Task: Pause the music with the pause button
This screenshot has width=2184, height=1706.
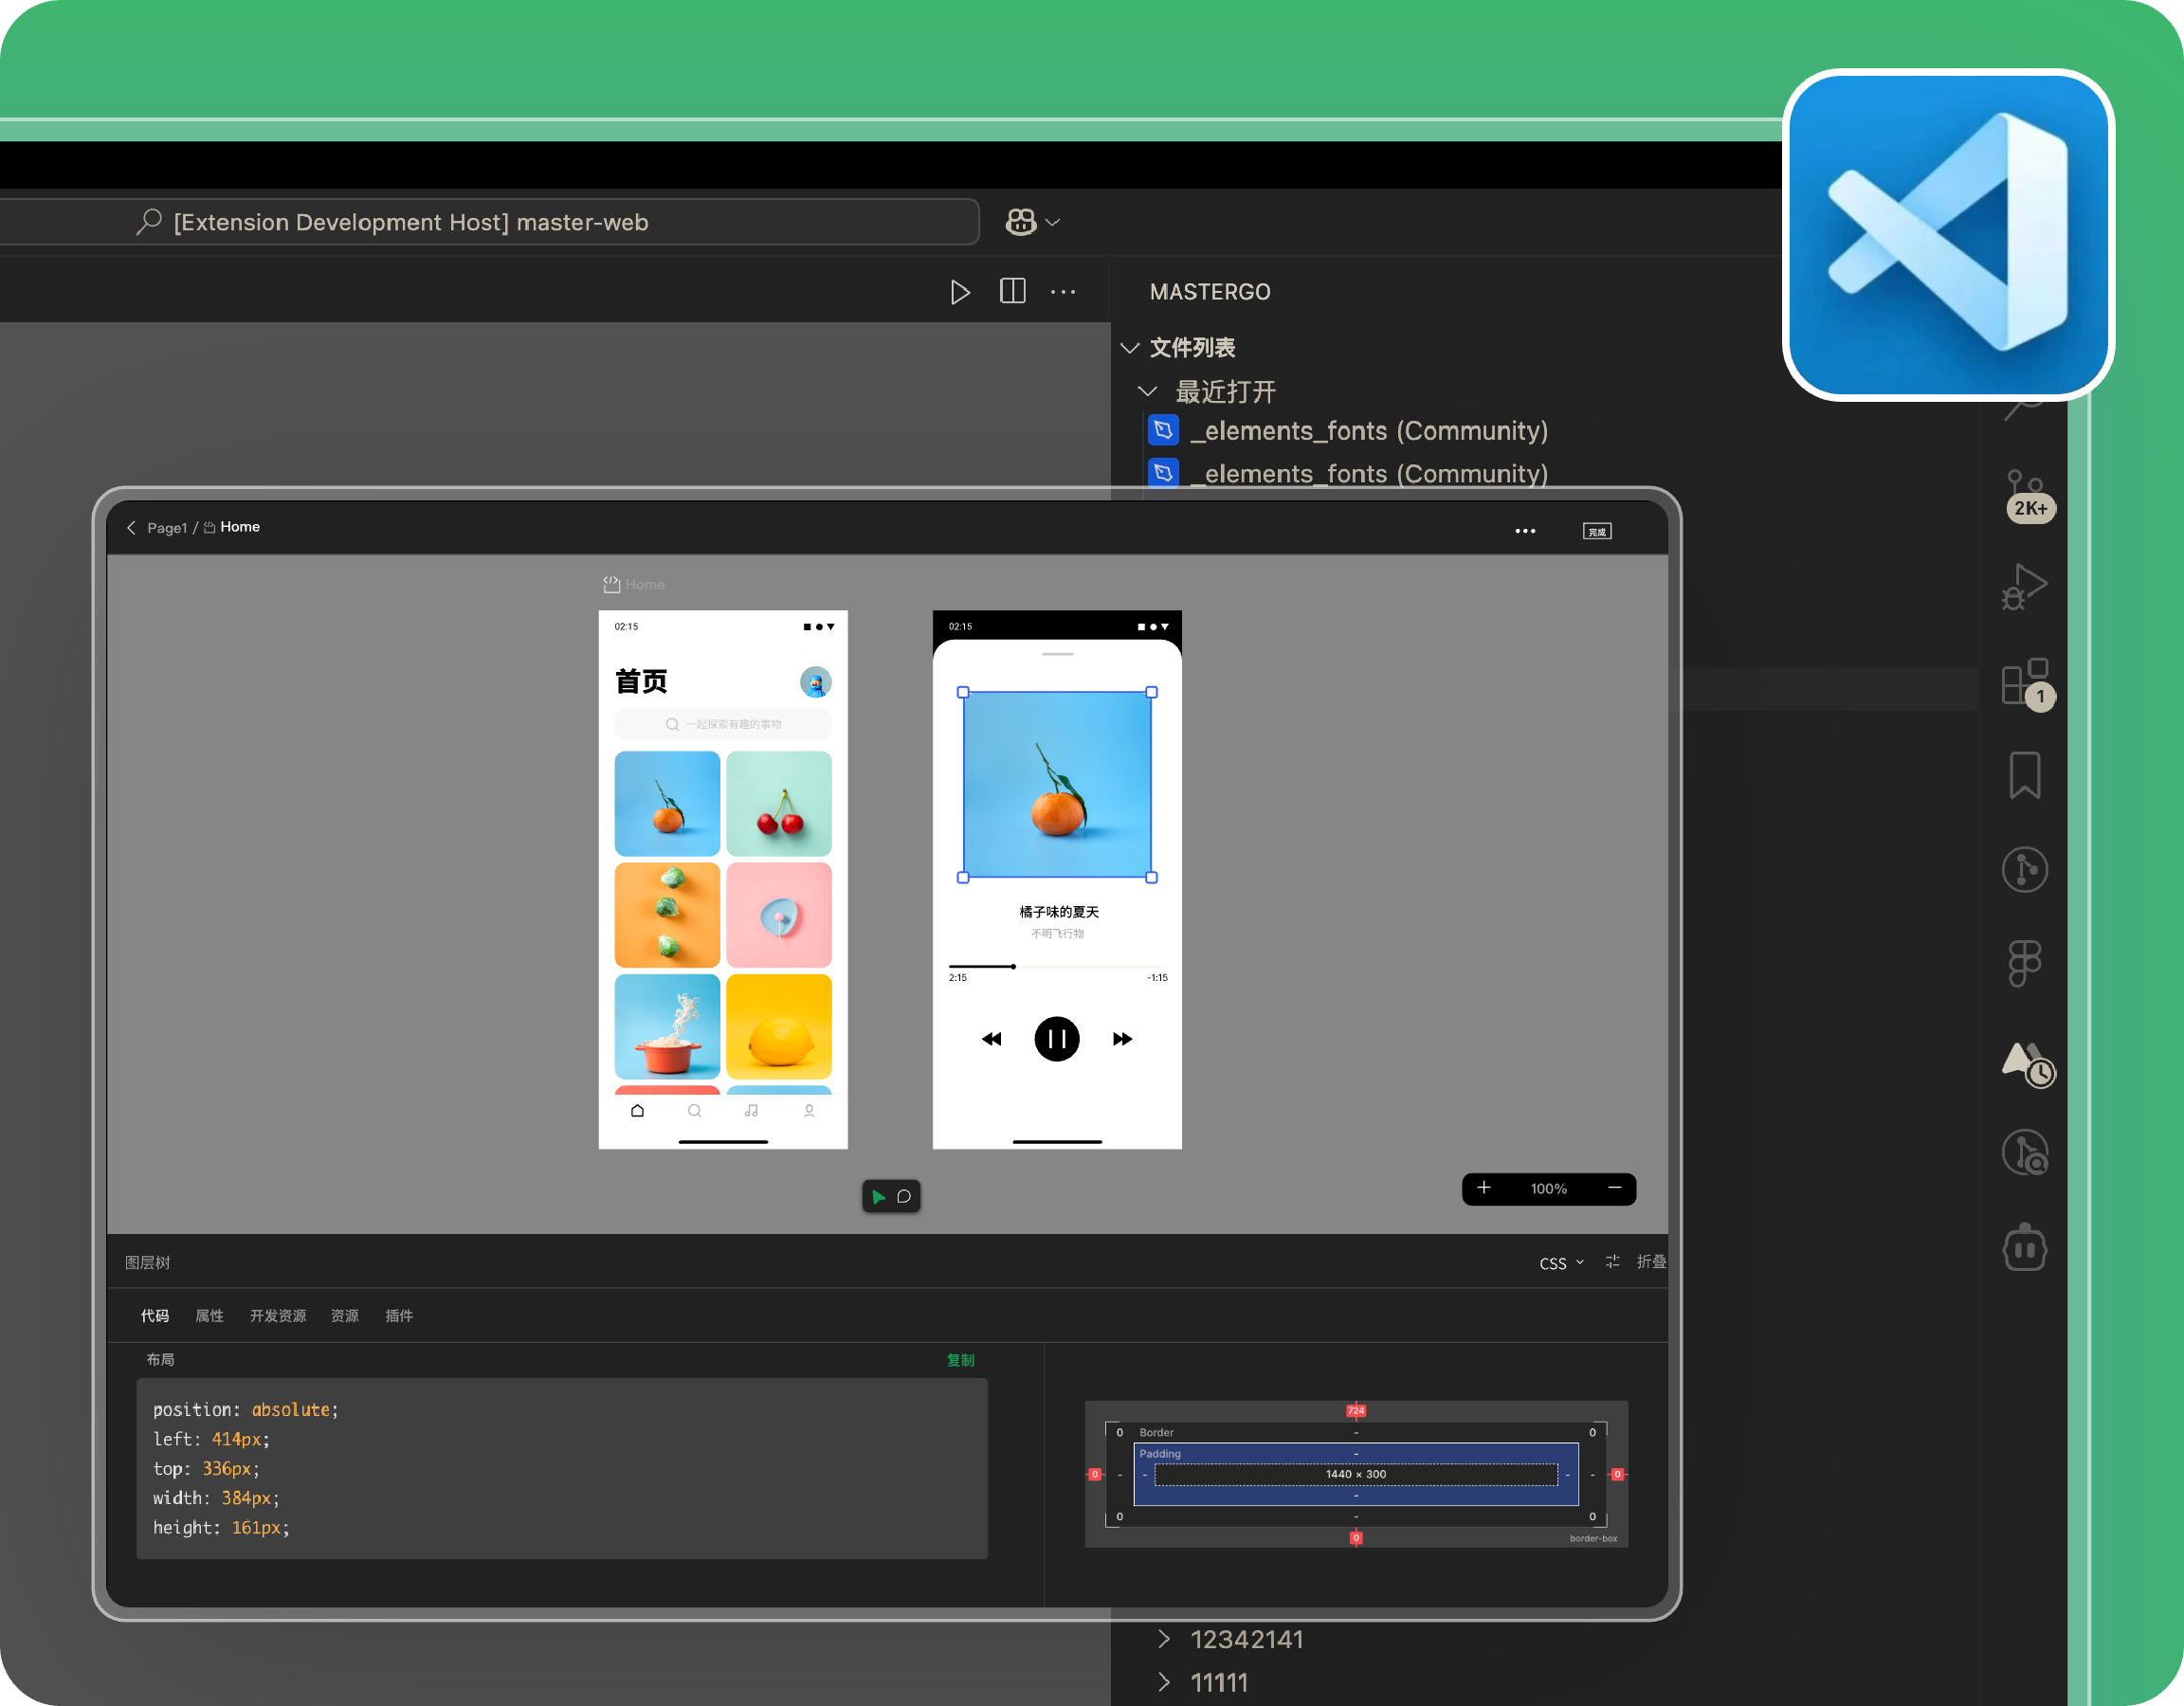Action: pyautogui.click(x=1056, y=1039)
